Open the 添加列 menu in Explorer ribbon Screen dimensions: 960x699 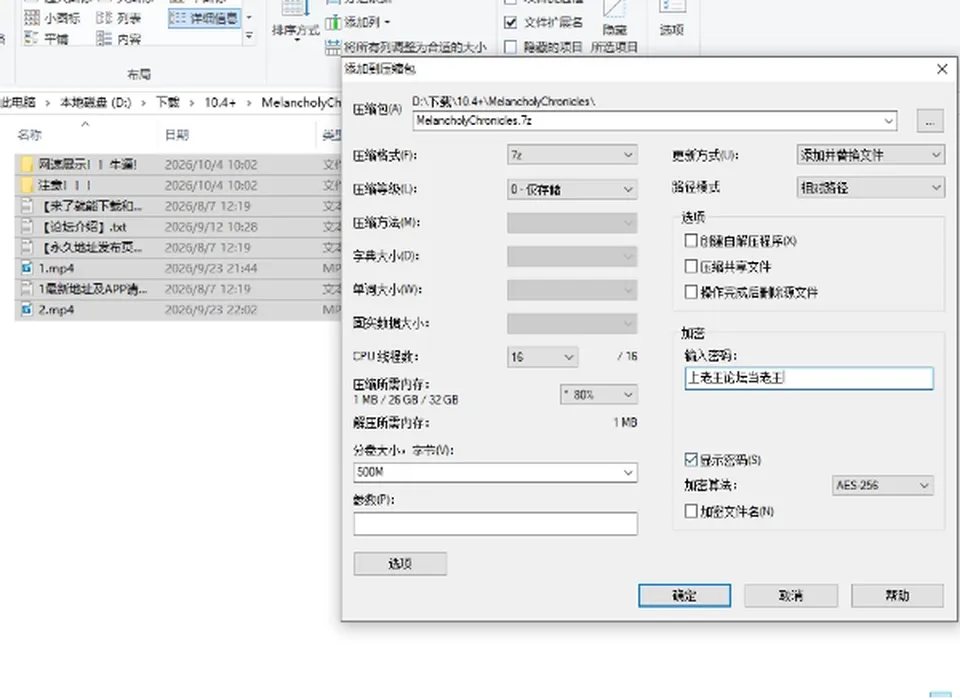(x=359, y=23)
